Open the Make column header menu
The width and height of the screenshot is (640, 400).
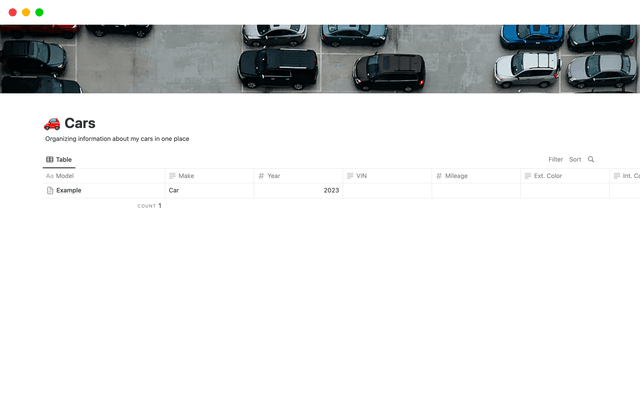186,176
